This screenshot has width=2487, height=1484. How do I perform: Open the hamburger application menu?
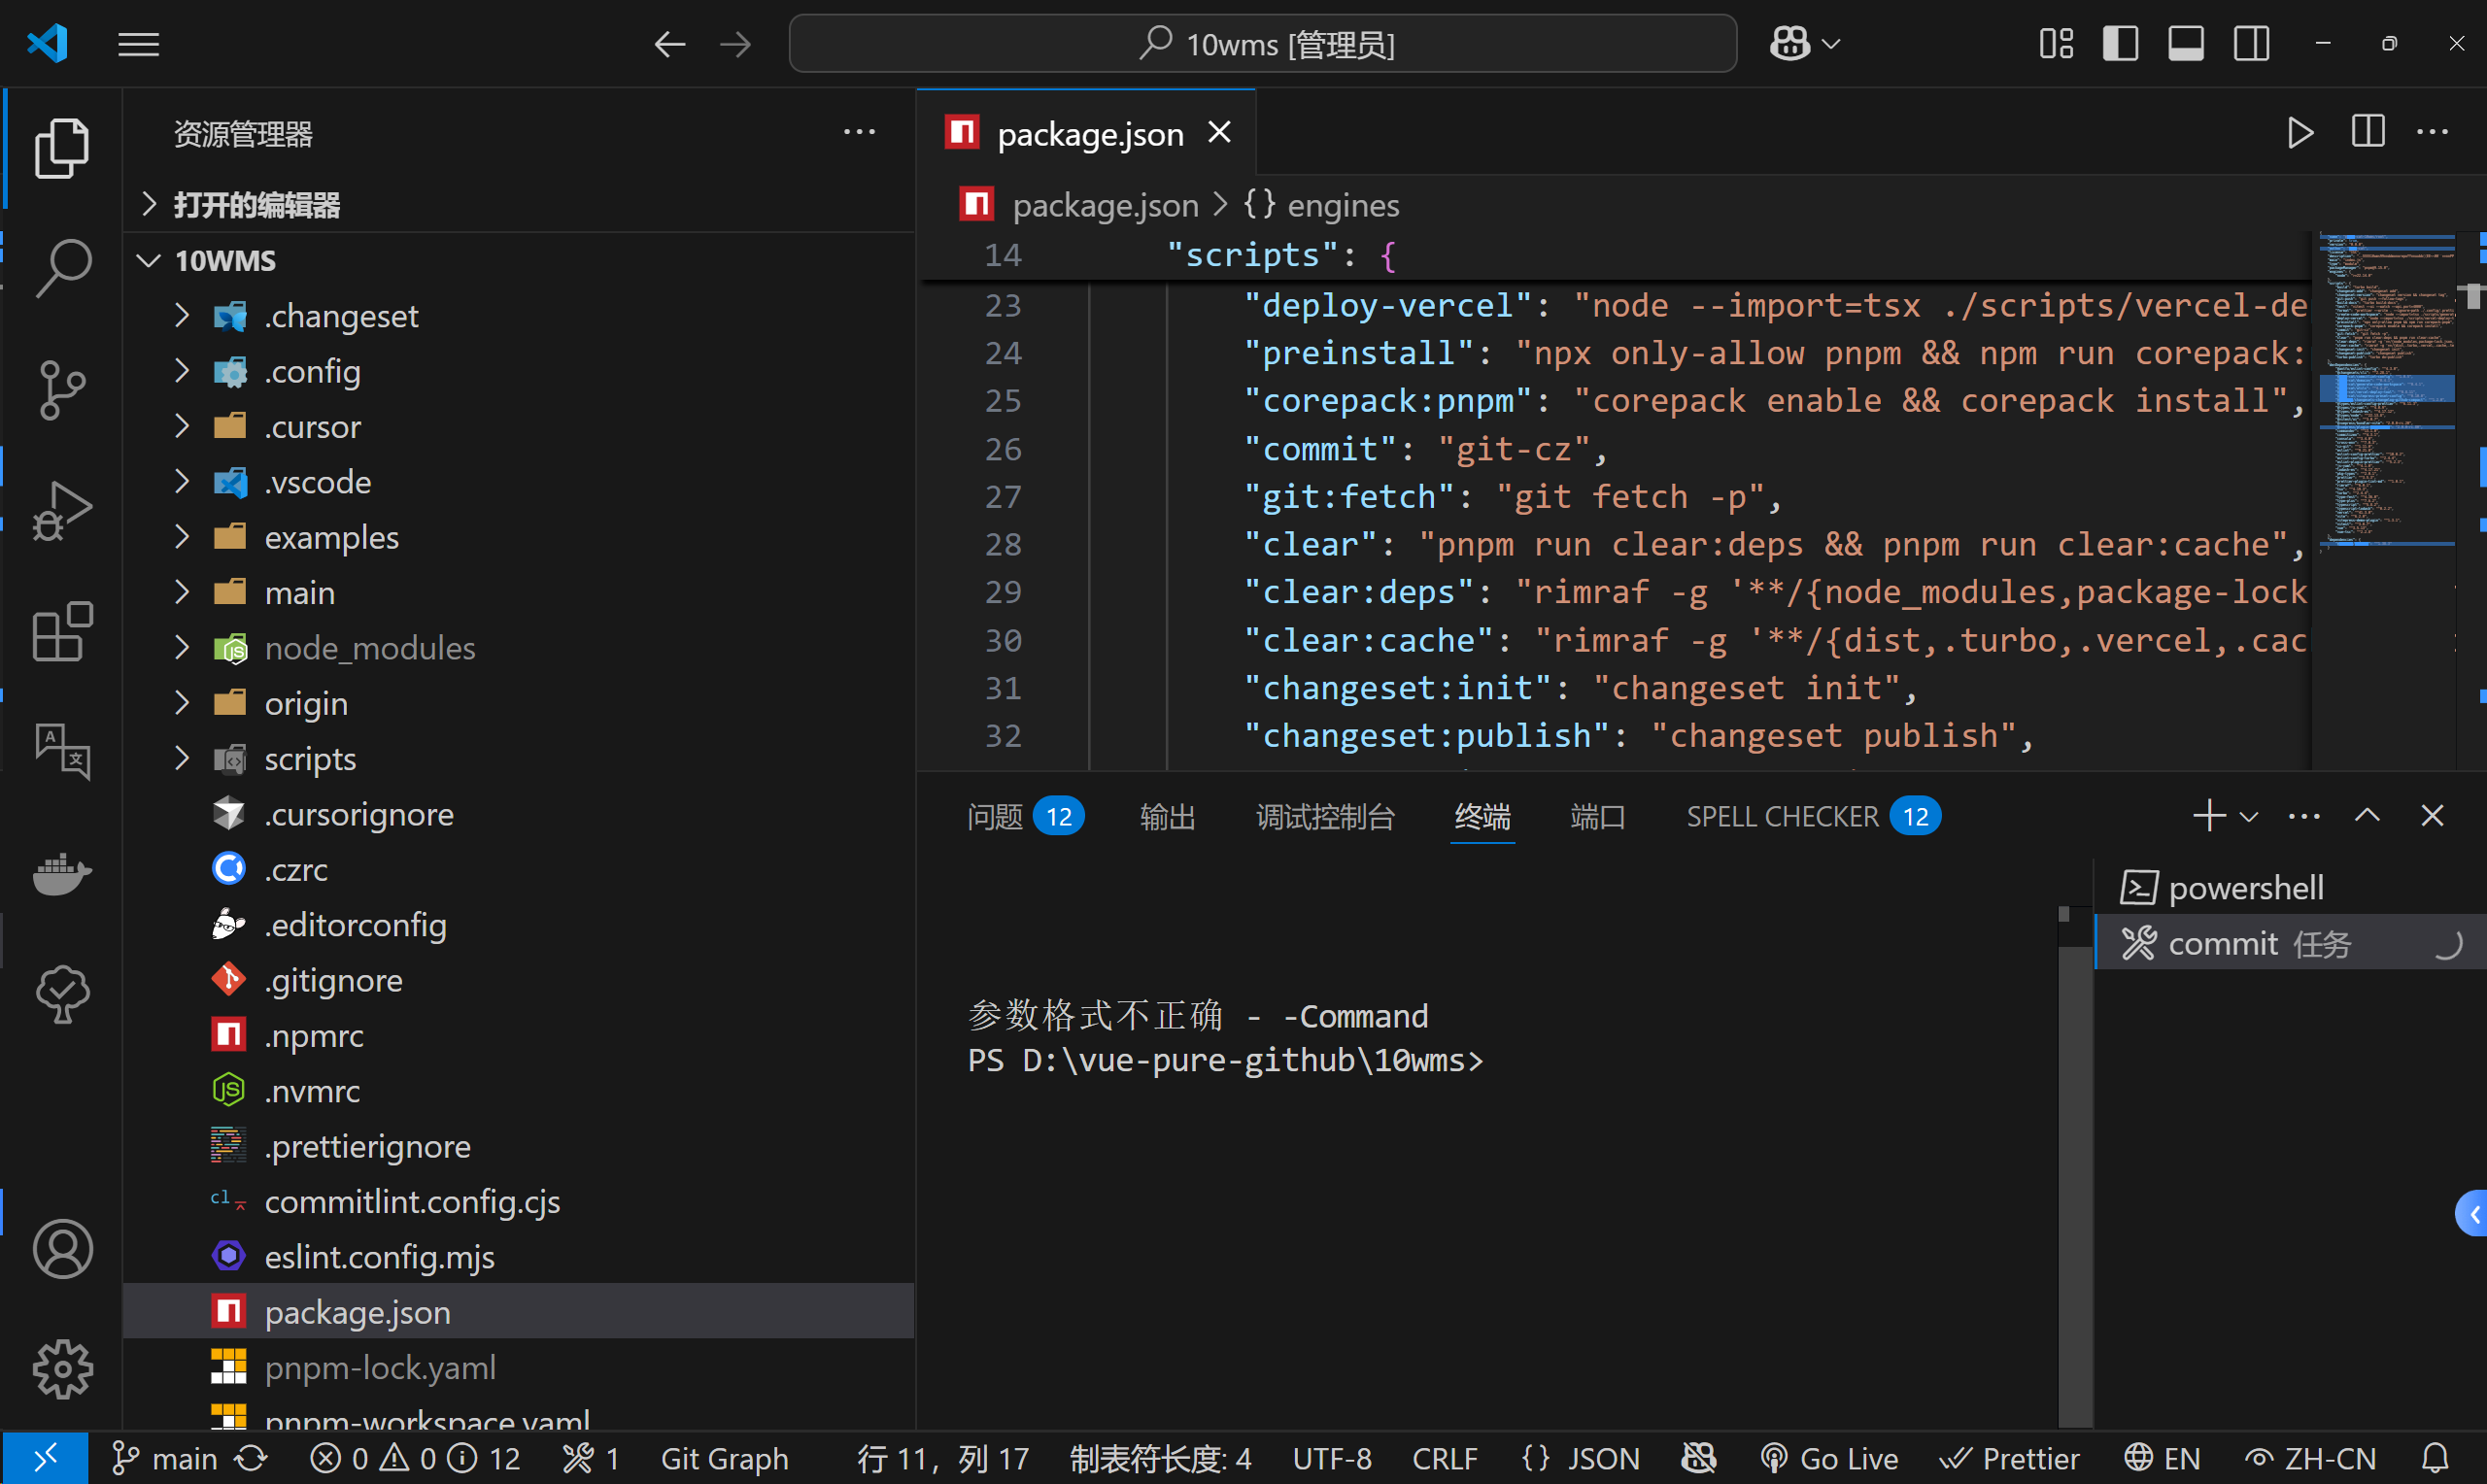138,44
